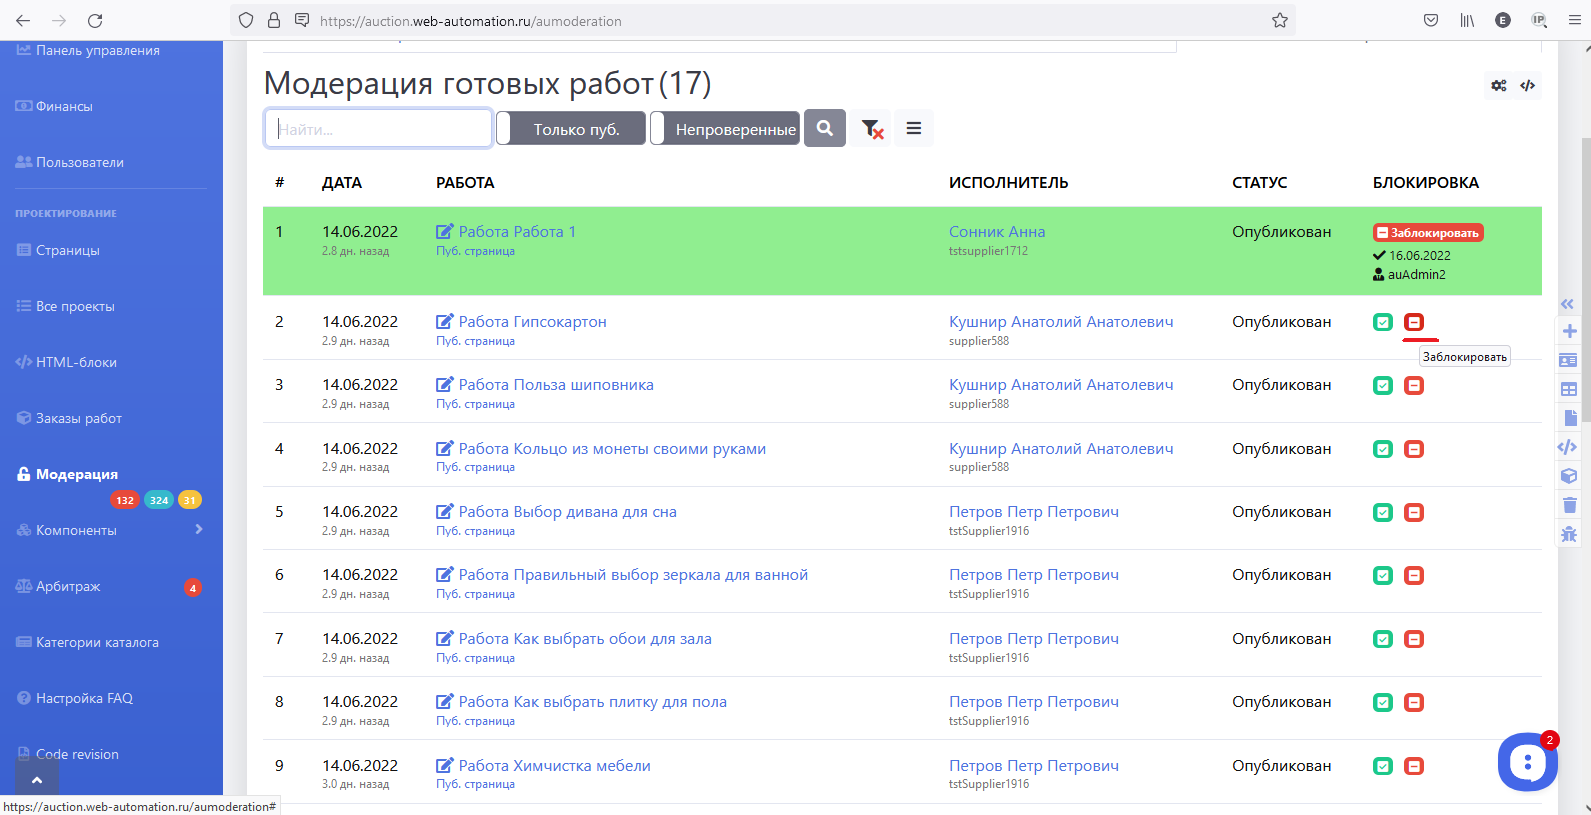Click the trash icon in right toolbar
Image resolution: width=1591 pixels, height=815 pixels.
click(1569, 505)
